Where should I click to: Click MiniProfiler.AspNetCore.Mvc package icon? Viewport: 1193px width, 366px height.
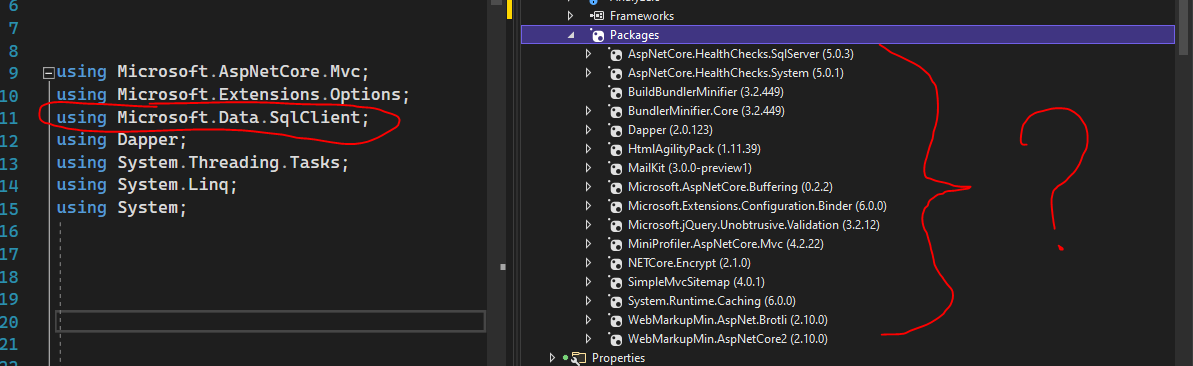[616, 244]
